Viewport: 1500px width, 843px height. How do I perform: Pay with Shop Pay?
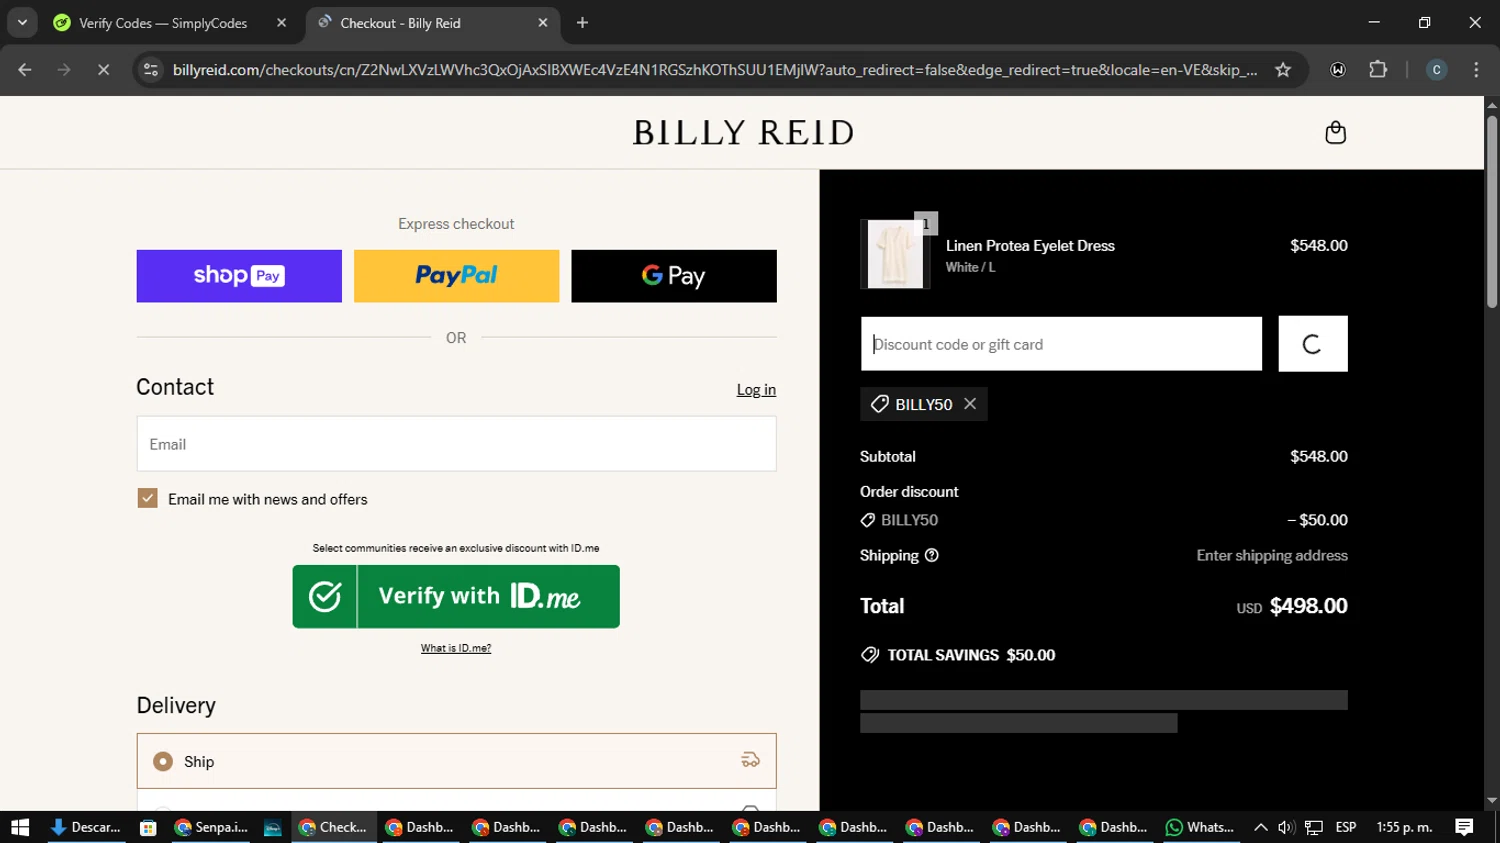pyautogui.click(x=239, y=276)
